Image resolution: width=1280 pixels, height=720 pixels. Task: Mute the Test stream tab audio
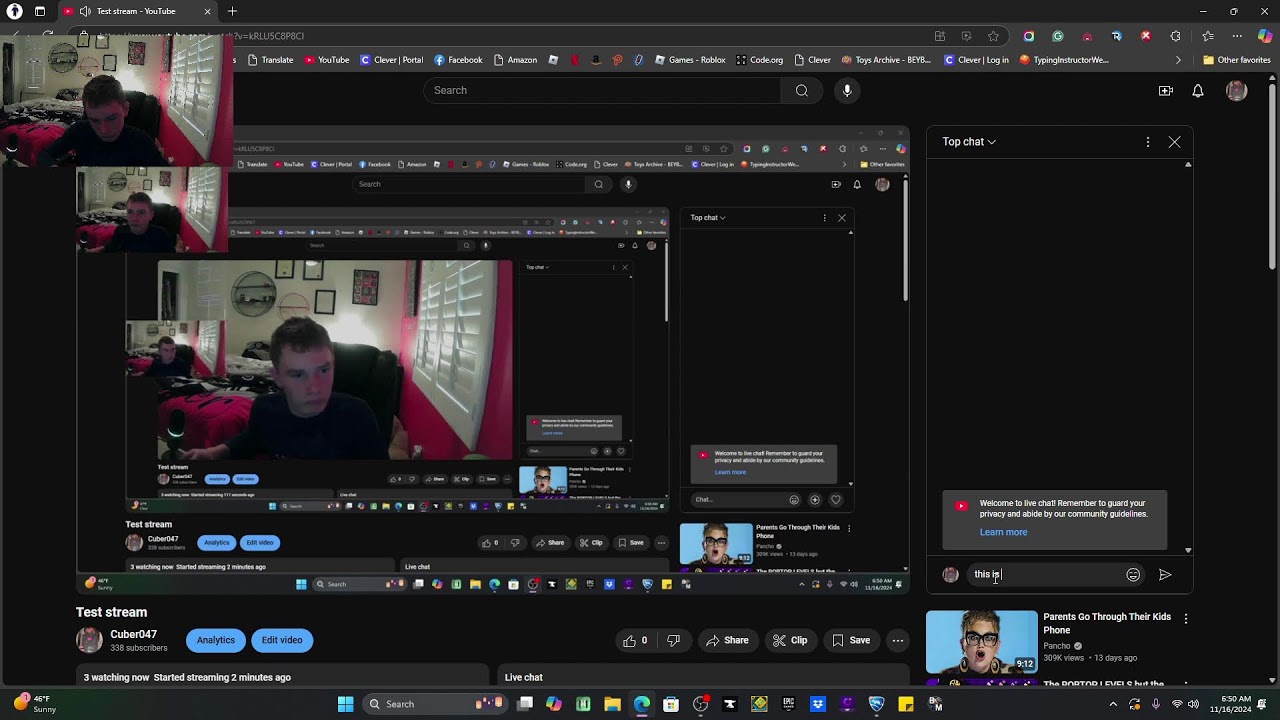[x=85, y=11]
